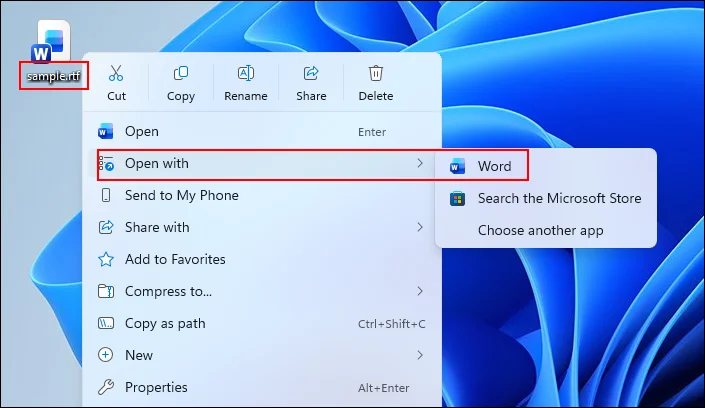The width and height of the screenshot is (705, 408).
Task: Select Add to Favorites entry
Action: pyautogui.click(x=262, y=259)
